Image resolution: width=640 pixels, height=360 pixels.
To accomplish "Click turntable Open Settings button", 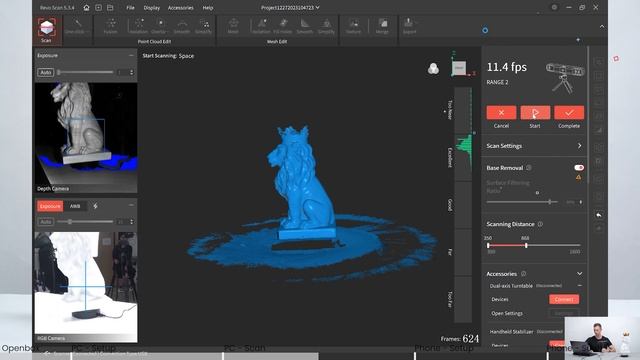I will pos(564,313).
